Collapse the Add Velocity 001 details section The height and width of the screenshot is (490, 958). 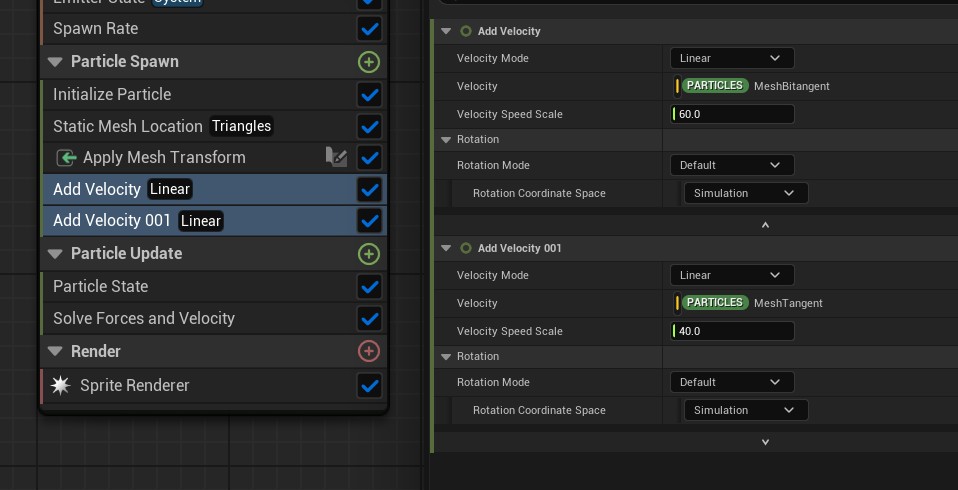[446, 248]
